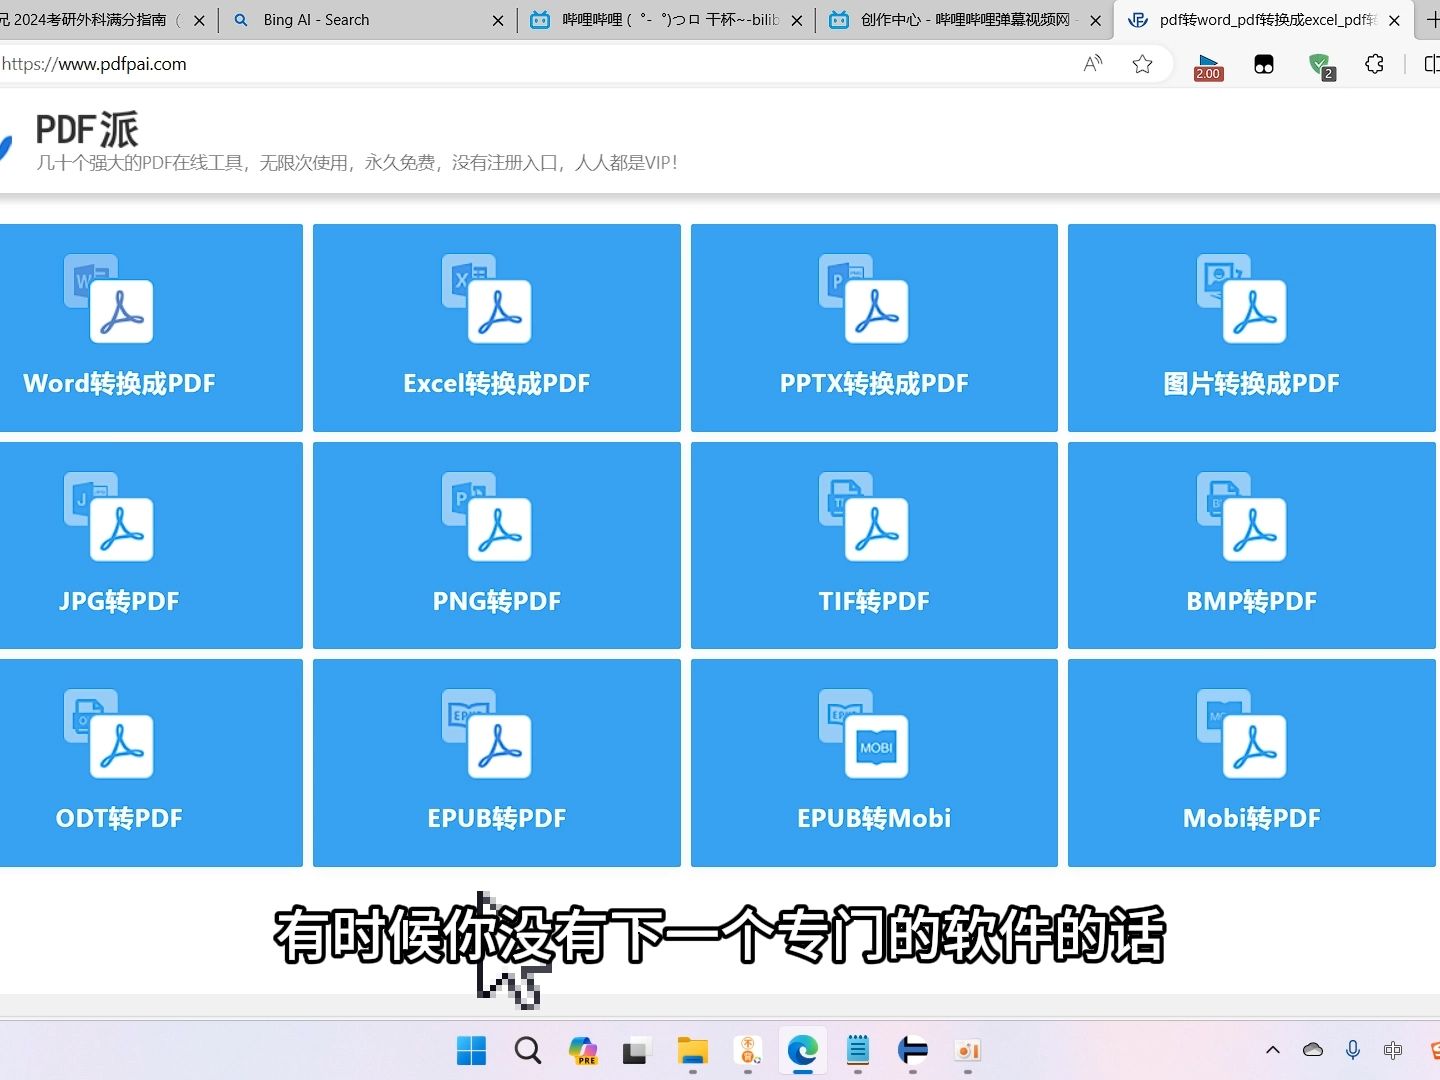Close the Bing AI - Search tab
Screen dimensions: 1440x1080
coord(498,20)
